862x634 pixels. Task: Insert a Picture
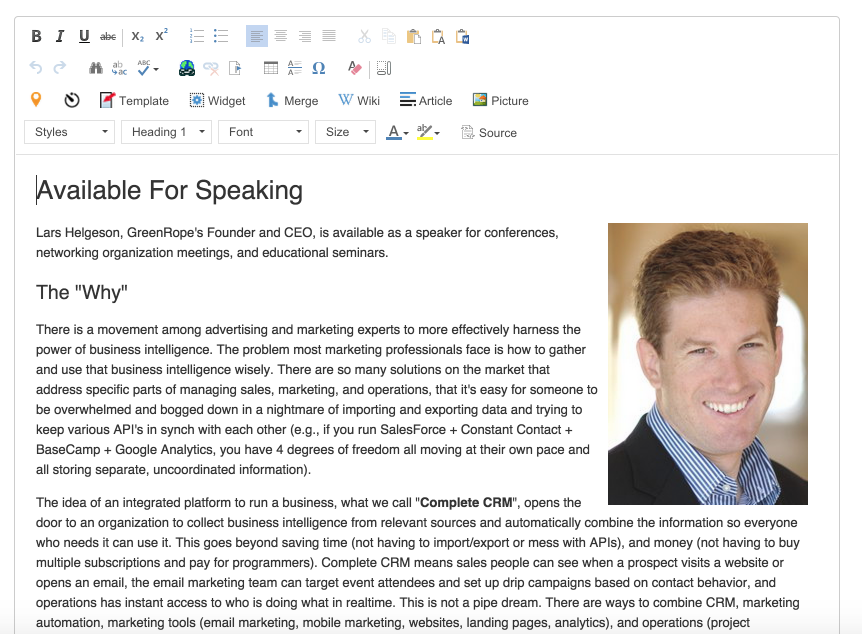click(x=501, y=101)
